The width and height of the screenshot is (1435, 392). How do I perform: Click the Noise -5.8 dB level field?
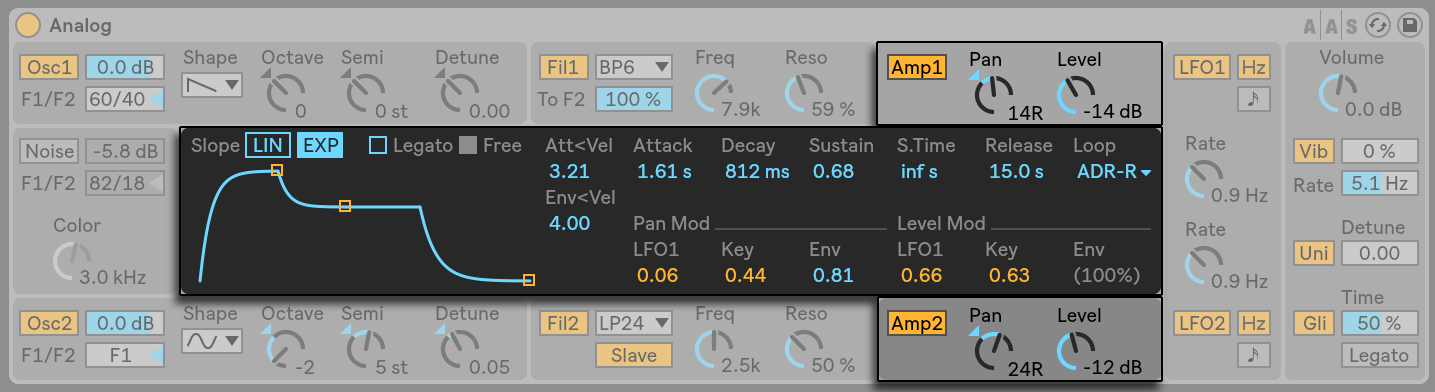click(x=124, y=152)
